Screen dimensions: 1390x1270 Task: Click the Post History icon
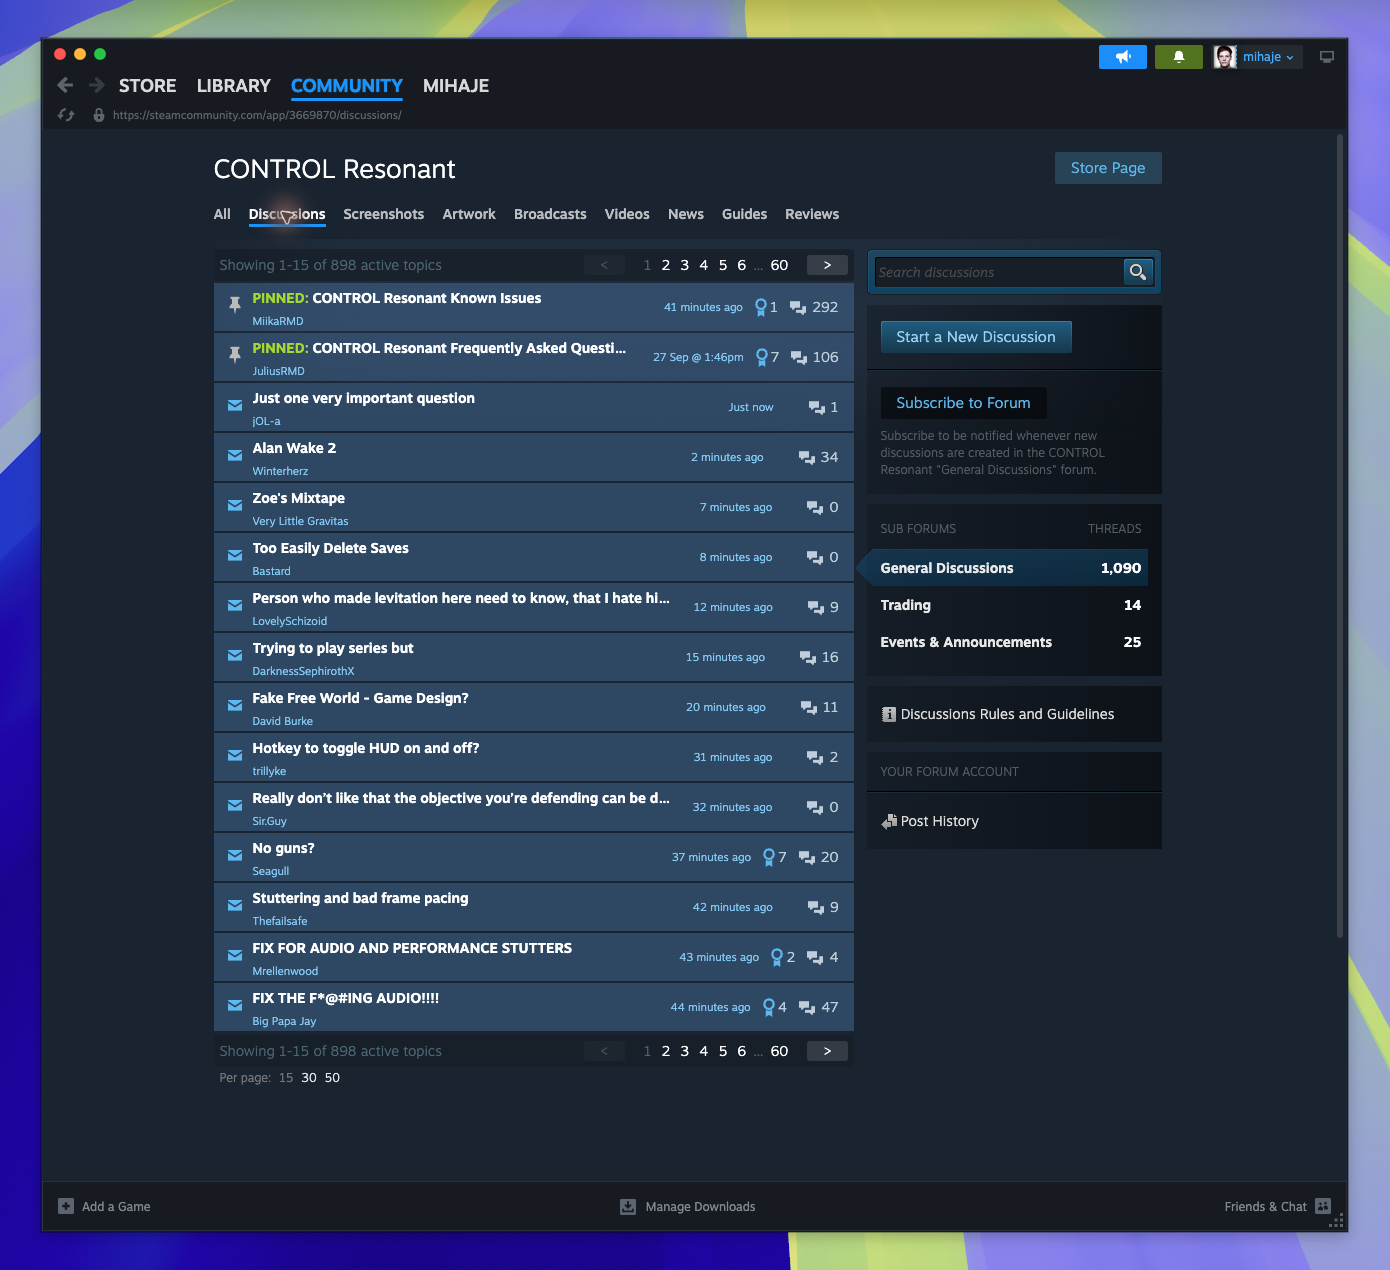889,821
